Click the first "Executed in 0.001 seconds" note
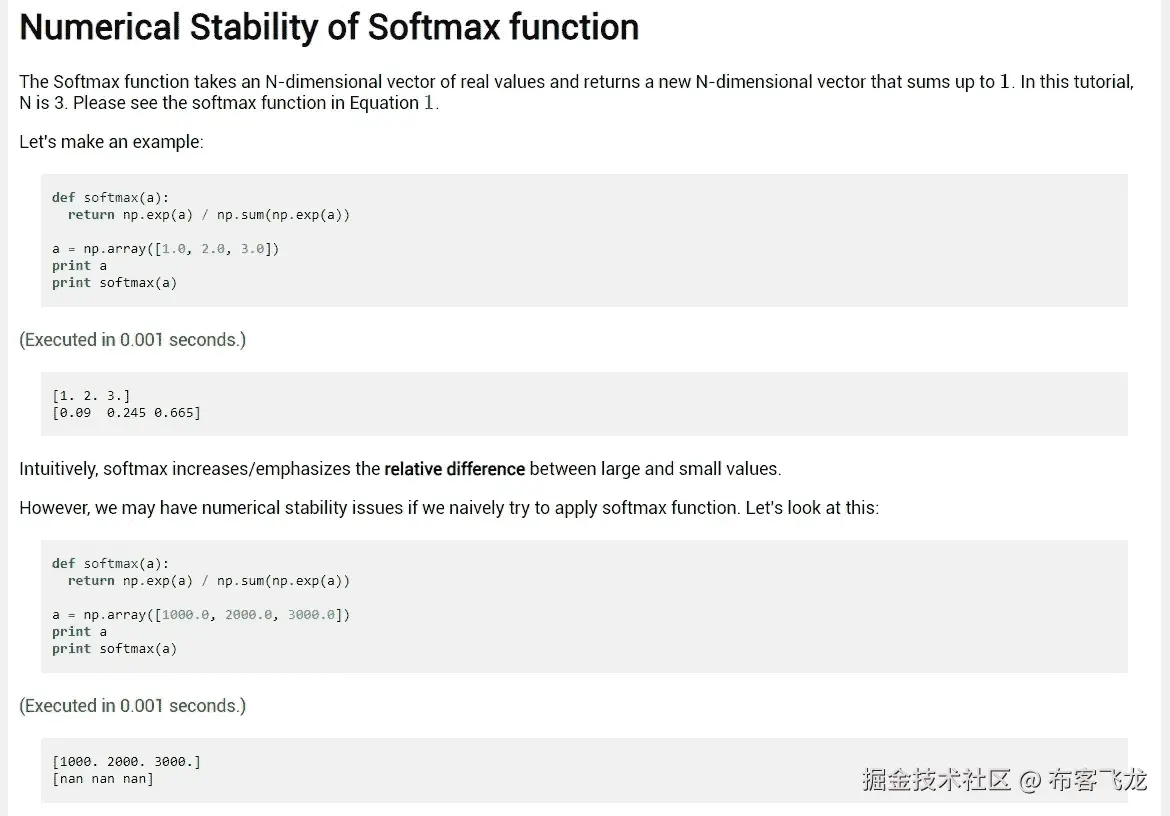This screenshot has width=1170, height=816. (x=132, y=340)
